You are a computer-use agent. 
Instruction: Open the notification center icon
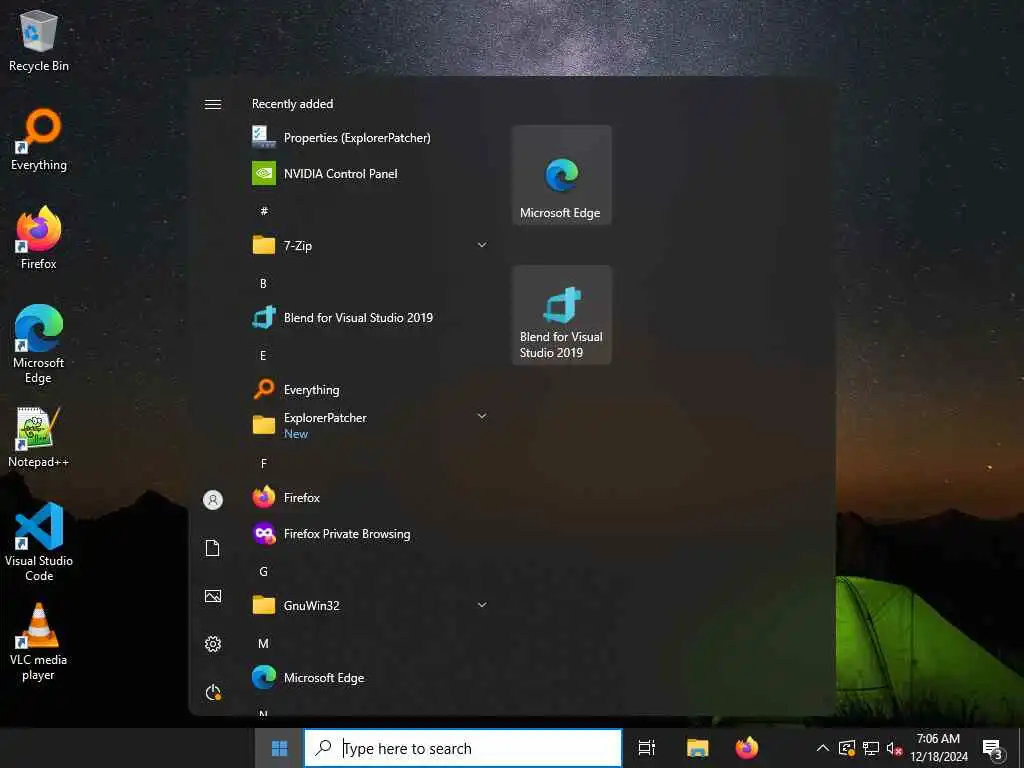[x=993, y=750]
